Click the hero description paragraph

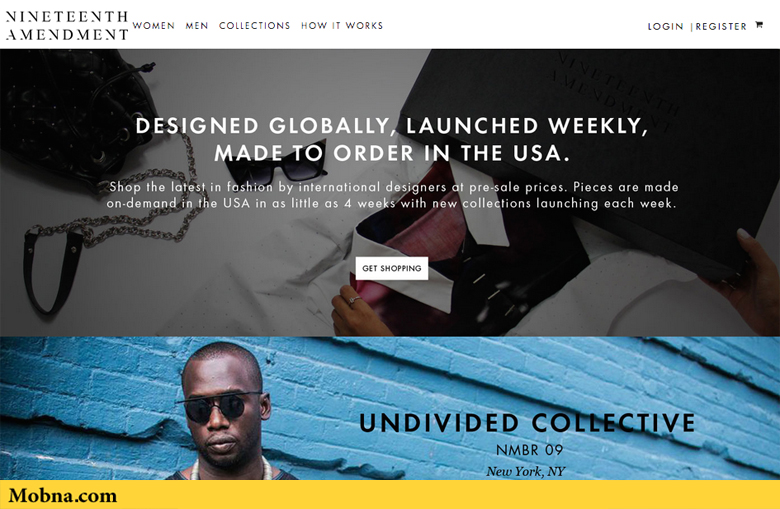point(392,195)
